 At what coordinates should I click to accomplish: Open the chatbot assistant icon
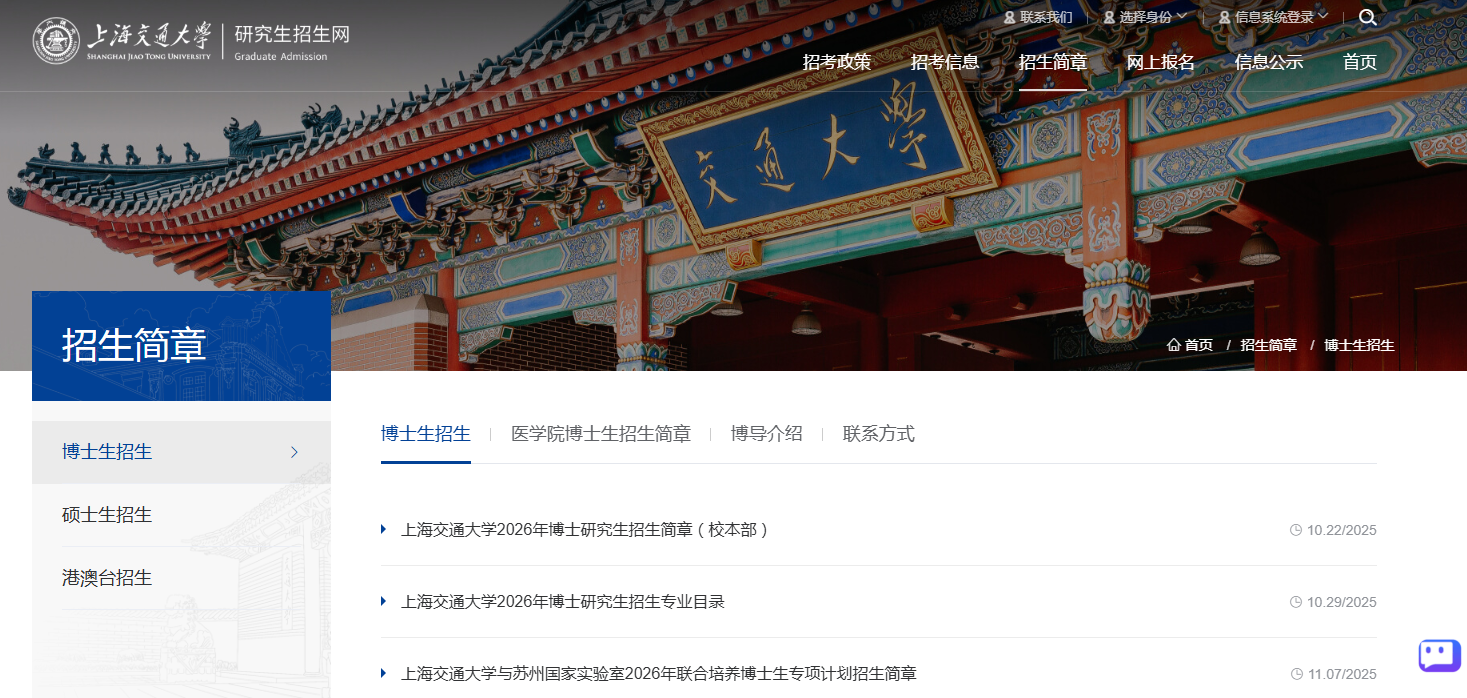coord(1439,655)
